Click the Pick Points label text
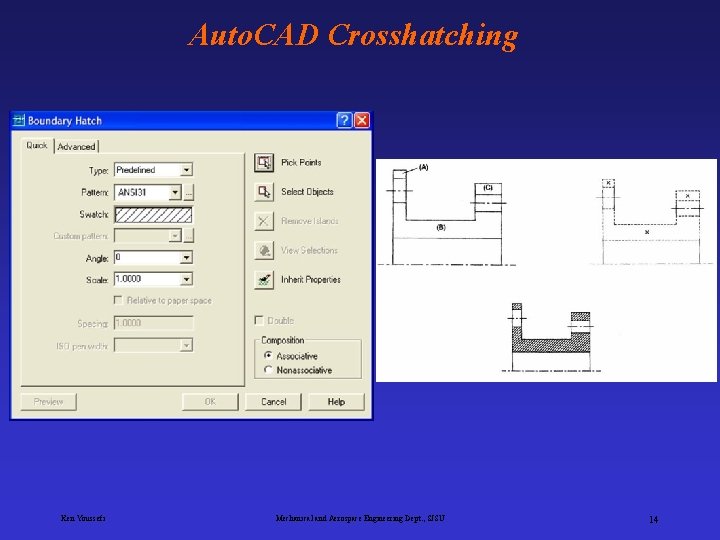The width and height of the screenshot is (720, 540). pyautogui.click(x=301, y=163)
